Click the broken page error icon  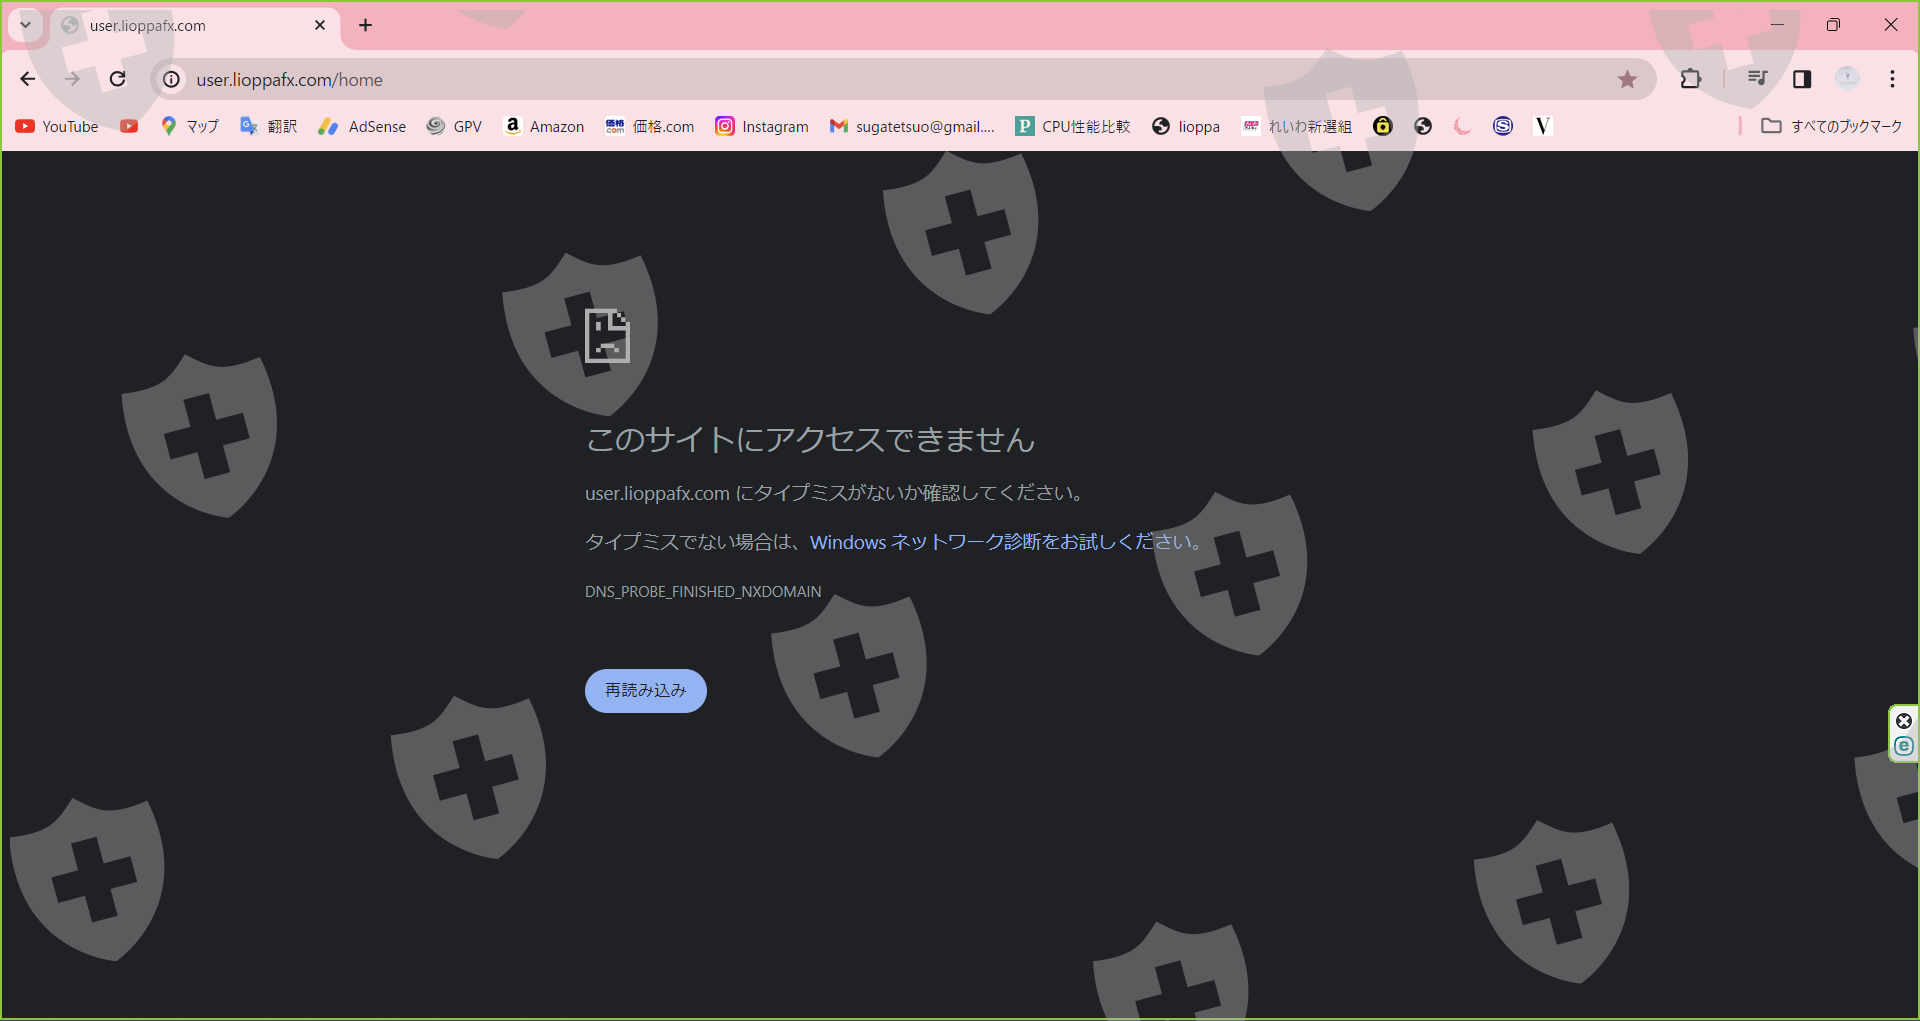point(607,335)
